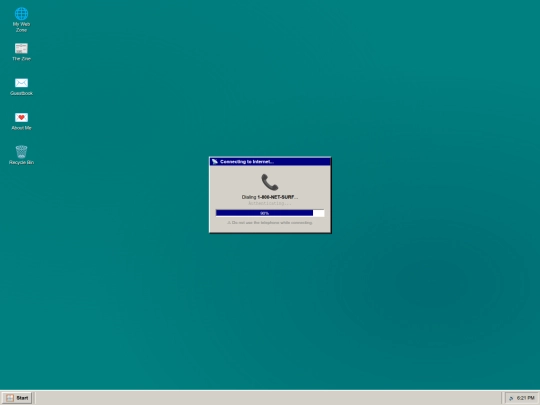540x405 pixels.
Task: Click the 6:21 PM taskbar clock
Action: tap(526, 398)
